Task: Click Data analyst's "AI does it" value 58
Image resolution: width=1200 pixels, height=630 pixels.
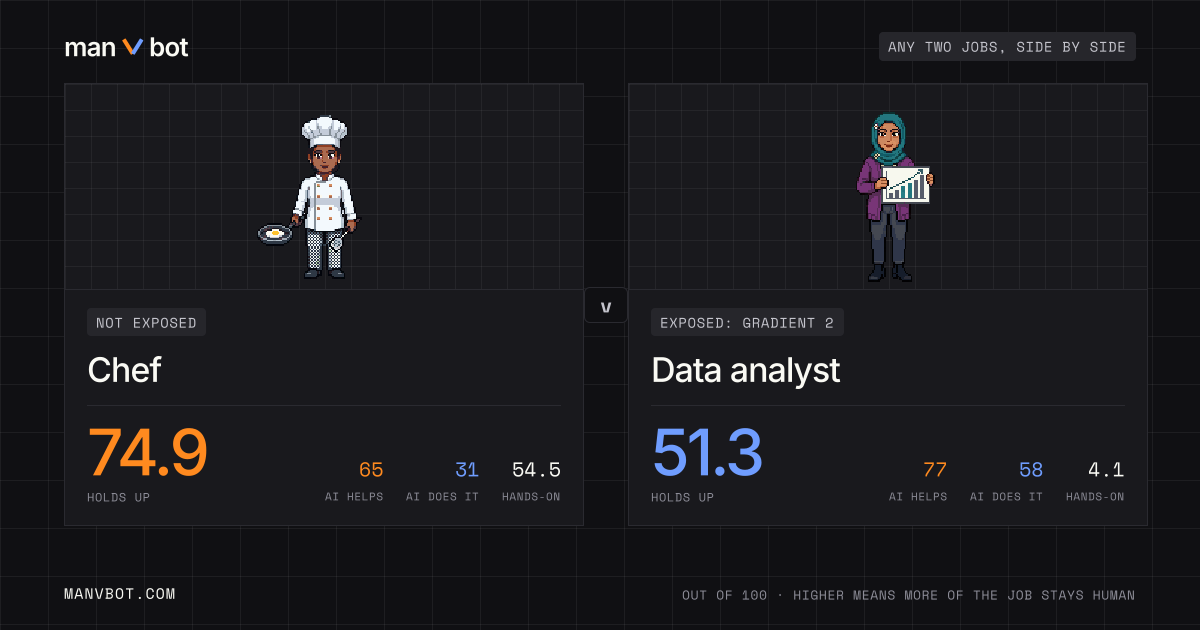Action: 1031,470
